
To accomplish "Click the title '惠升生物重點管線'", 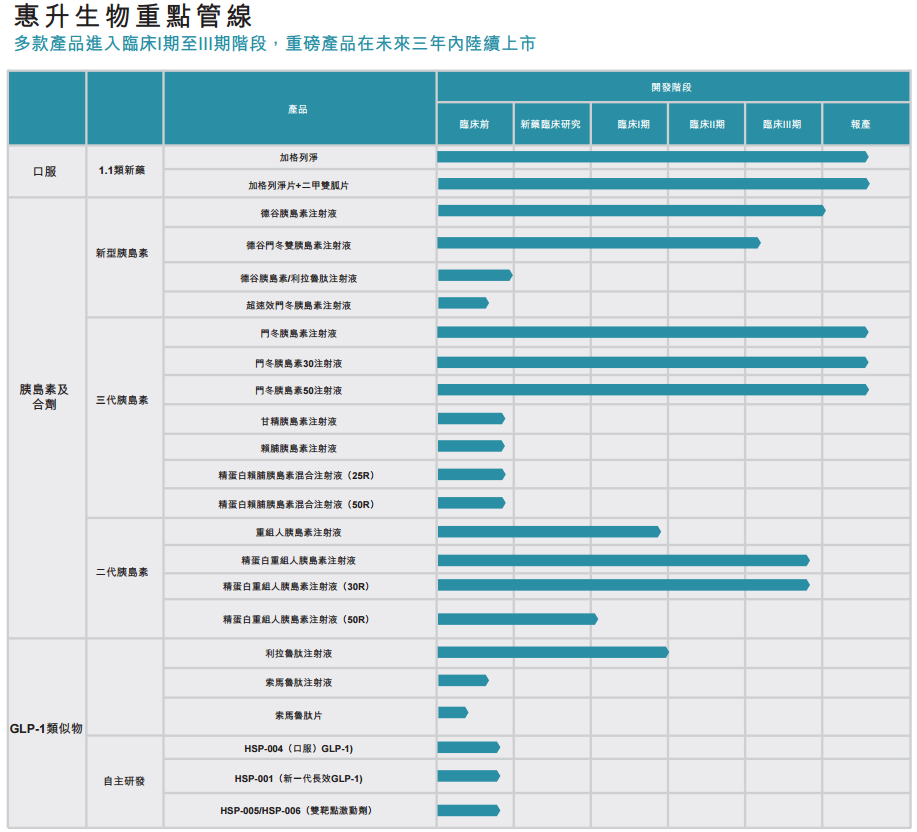I will pos(133,16).
